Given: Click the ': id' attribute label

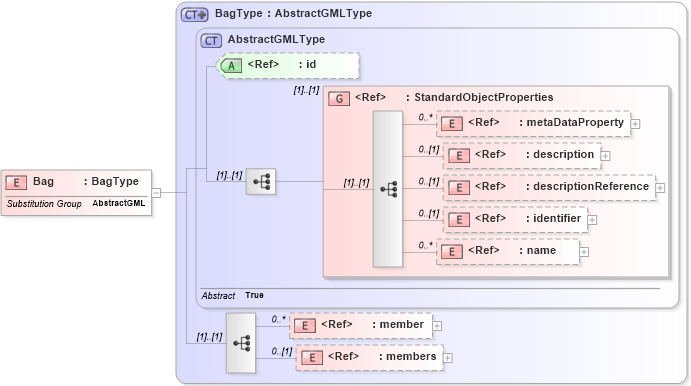Looking at the screenshot, I should [x=308, y=64].
